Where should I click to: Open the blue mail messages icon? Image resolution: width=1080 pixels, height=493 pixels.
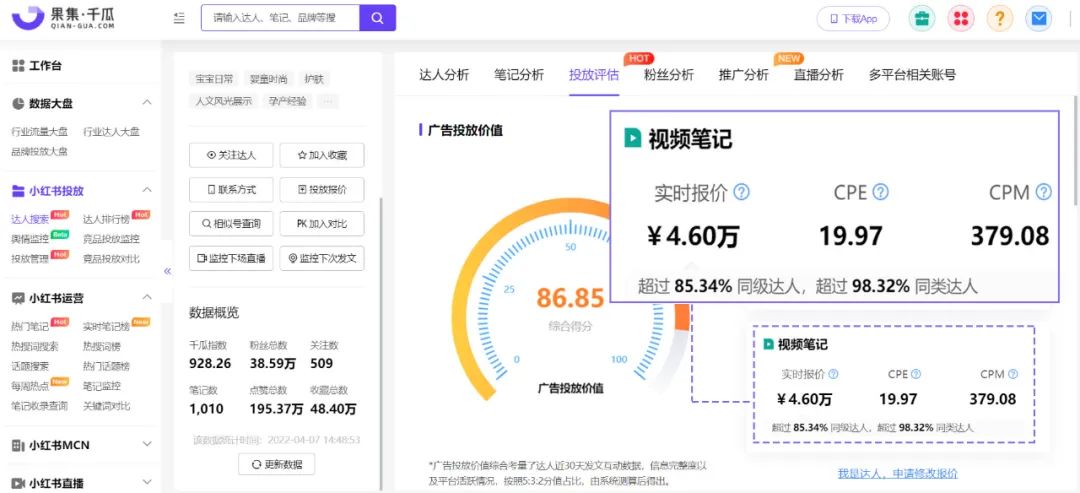tap(1039, 19)
